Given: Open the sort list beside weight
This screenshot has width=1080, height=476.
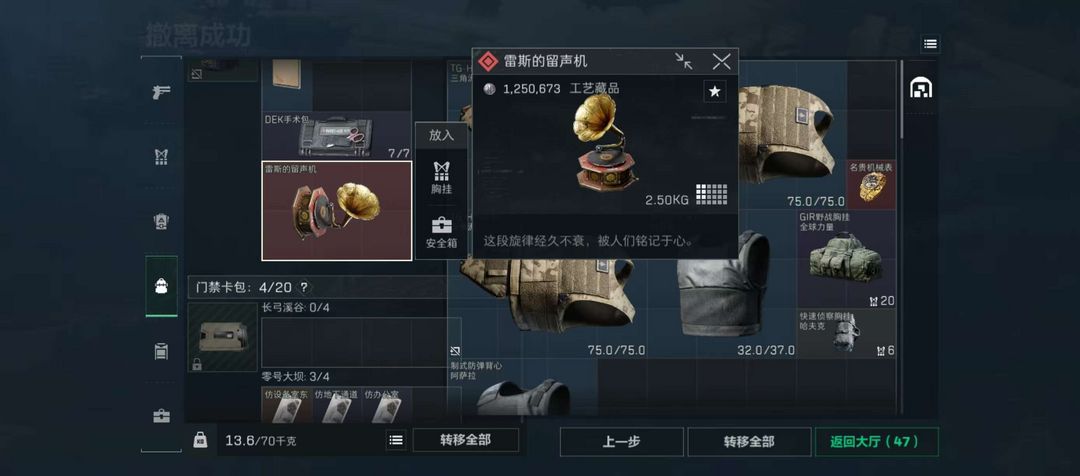Looking at the screenshot, I should click(395, 440).
